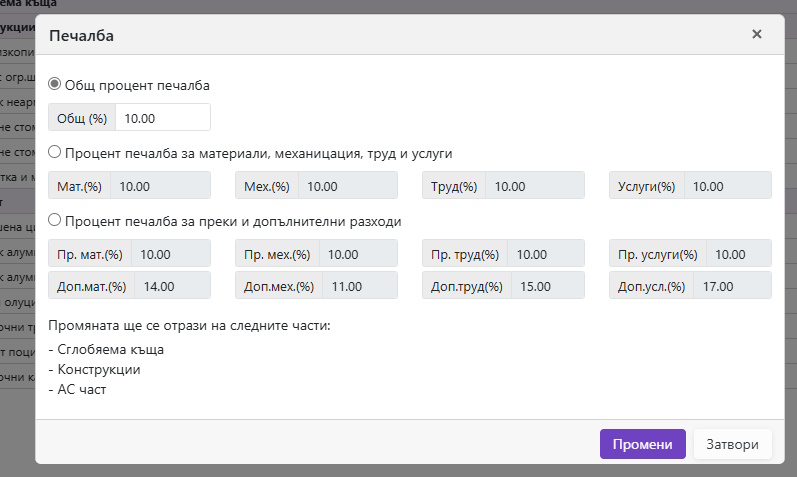This screenshot has width=797, height=477.
Task: Click the Пр. услуги(%) field
Action: coord(738,254)
